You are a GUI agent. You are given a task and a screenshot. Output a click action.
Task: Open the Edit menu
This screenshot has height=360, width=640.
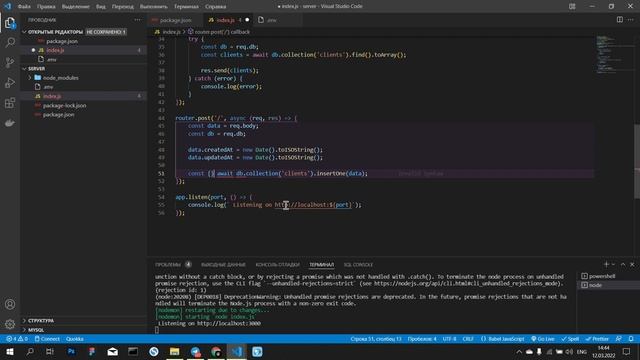[x=46, y=7]
